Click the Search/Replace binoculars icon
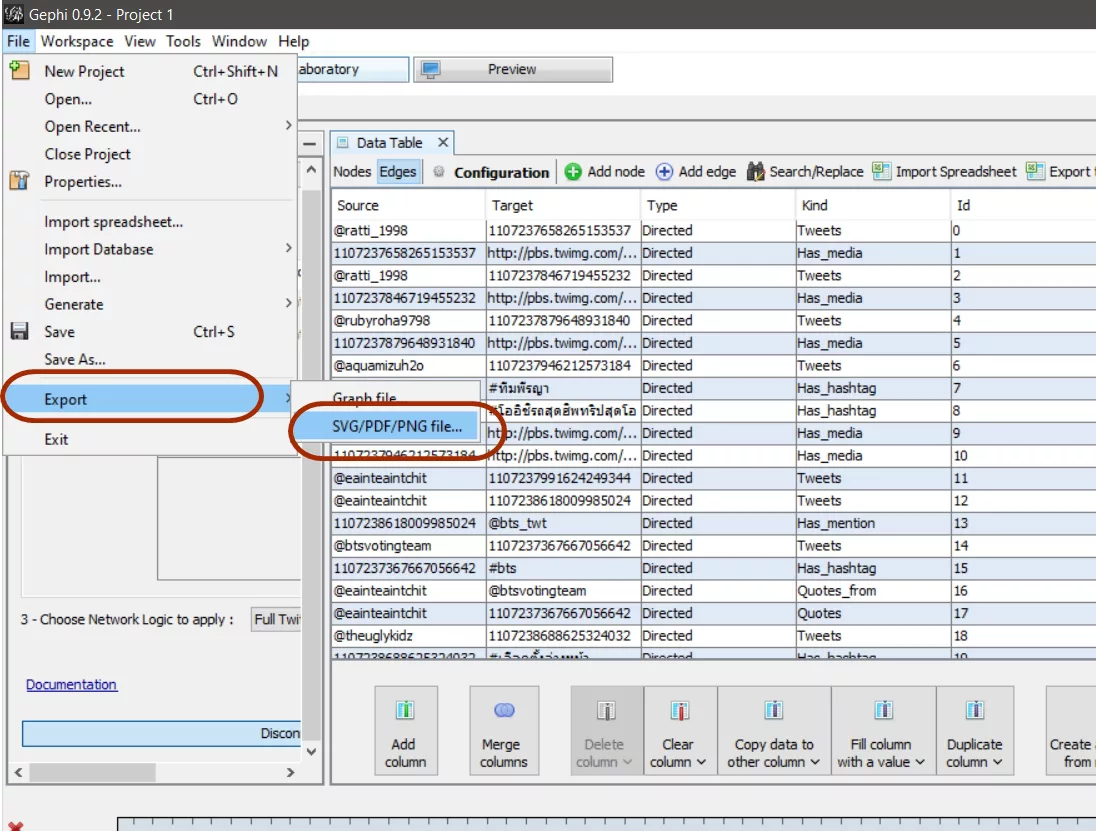1096x831 pixels. click(x=756, y=171)
